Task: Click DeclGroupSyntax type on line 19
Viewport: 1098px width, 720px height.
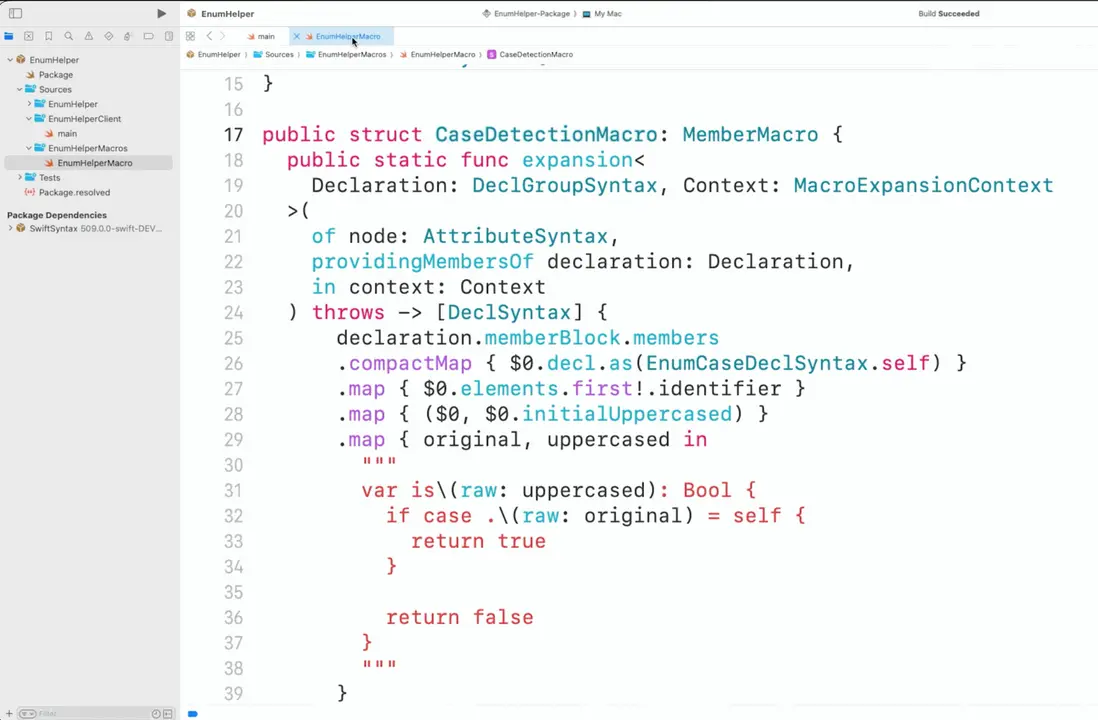Action: coord(564,186)
